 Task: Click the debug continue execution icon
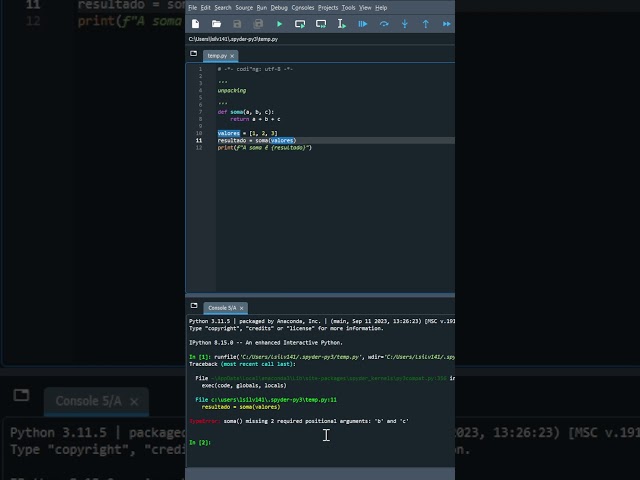(447, 24)
